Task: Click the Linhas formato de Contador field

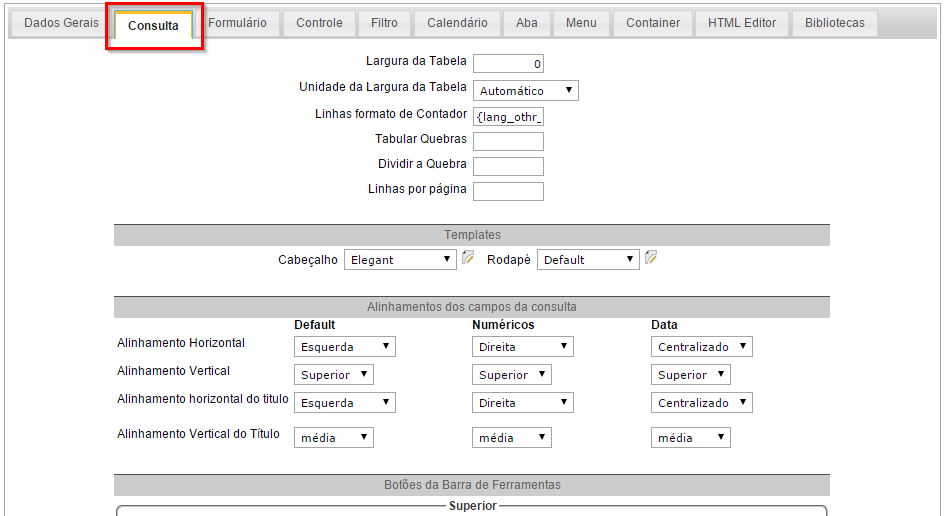Action: pyautogui.click(x=508, y=117)
